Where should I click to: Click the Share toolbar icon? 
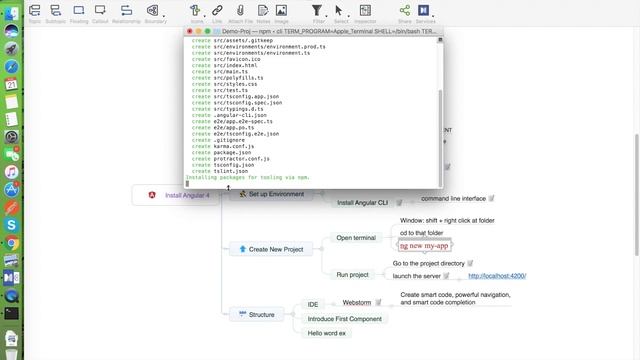tap(405, 11)
